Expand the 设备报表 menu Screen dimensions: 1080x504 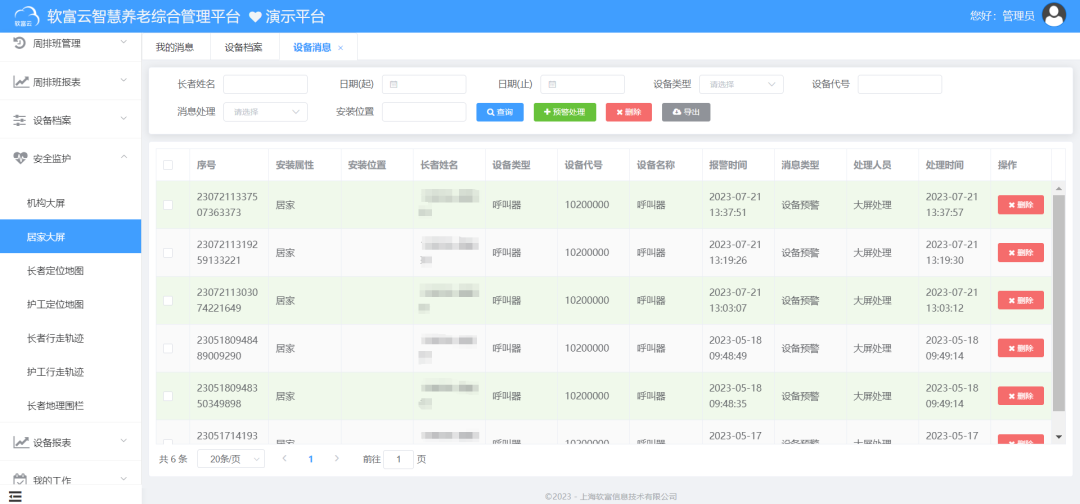tap(124, 441)
